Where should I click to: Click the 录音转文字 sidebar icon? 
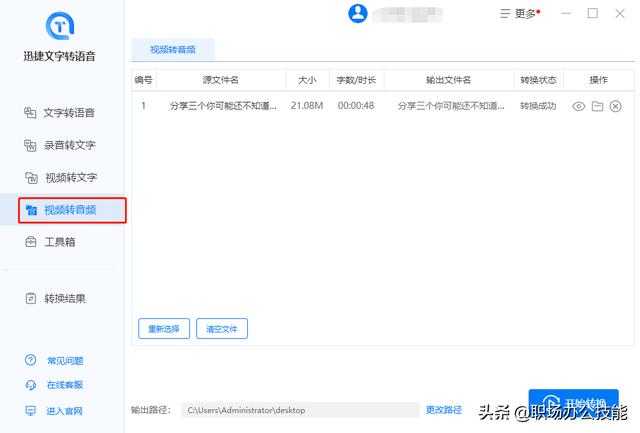point(30,145)
